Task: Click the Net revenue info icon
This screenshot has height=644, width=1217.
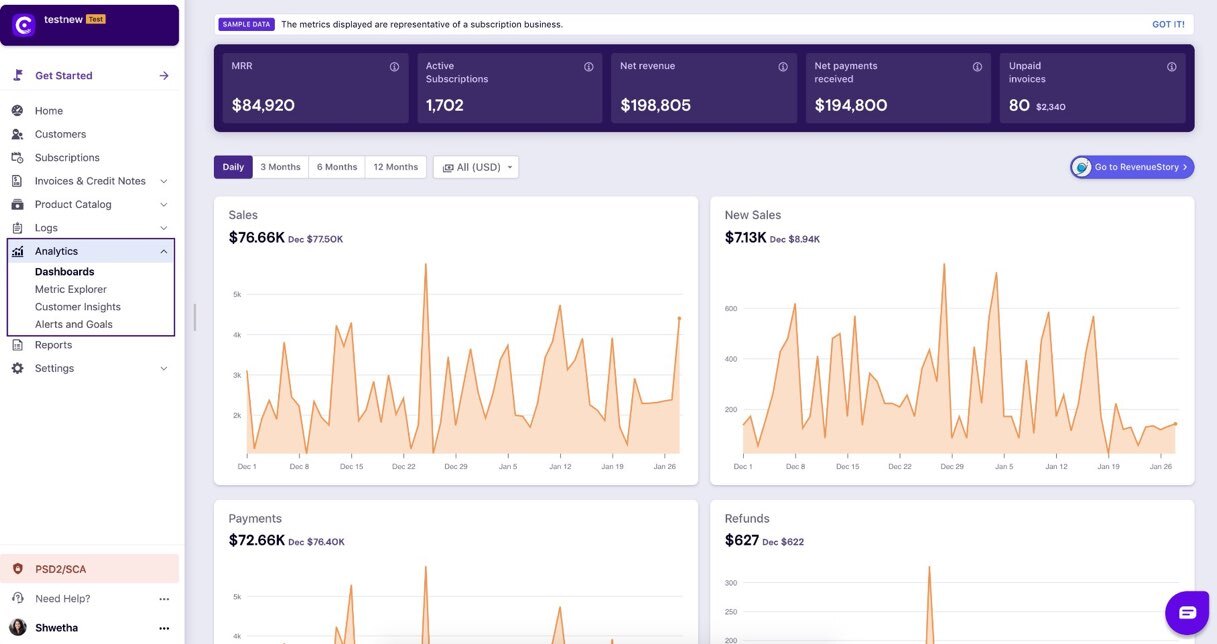Action: 783,67
